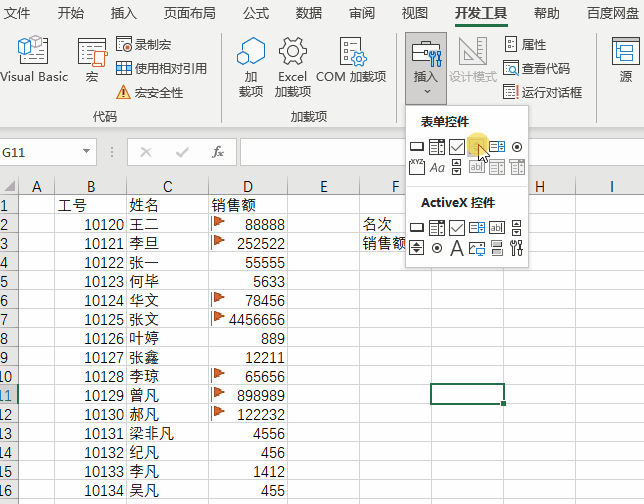Select ActiveX Command Button control
Image resolution: width=644 pixels, height=504 pixels.
click(417, 227)
